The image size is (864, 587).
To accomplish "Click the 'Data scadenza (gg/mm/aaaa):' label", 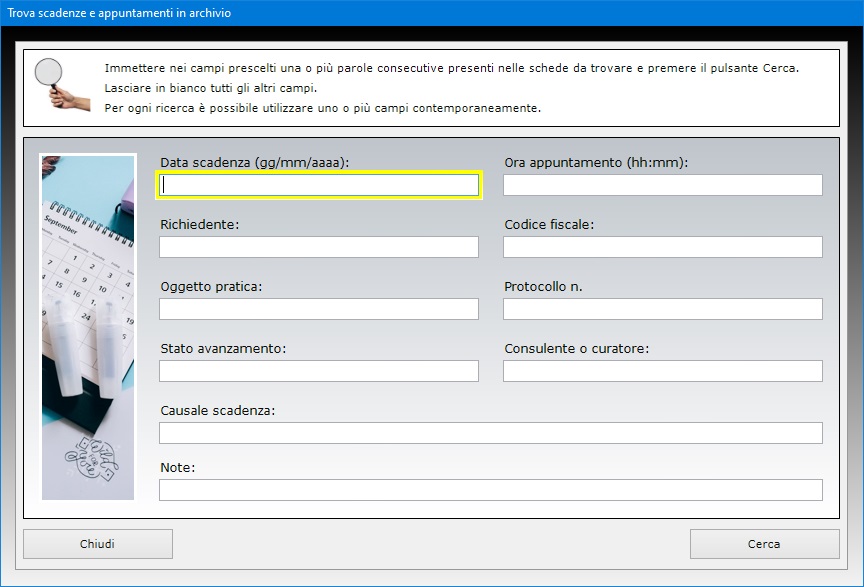I will [255, 162].
